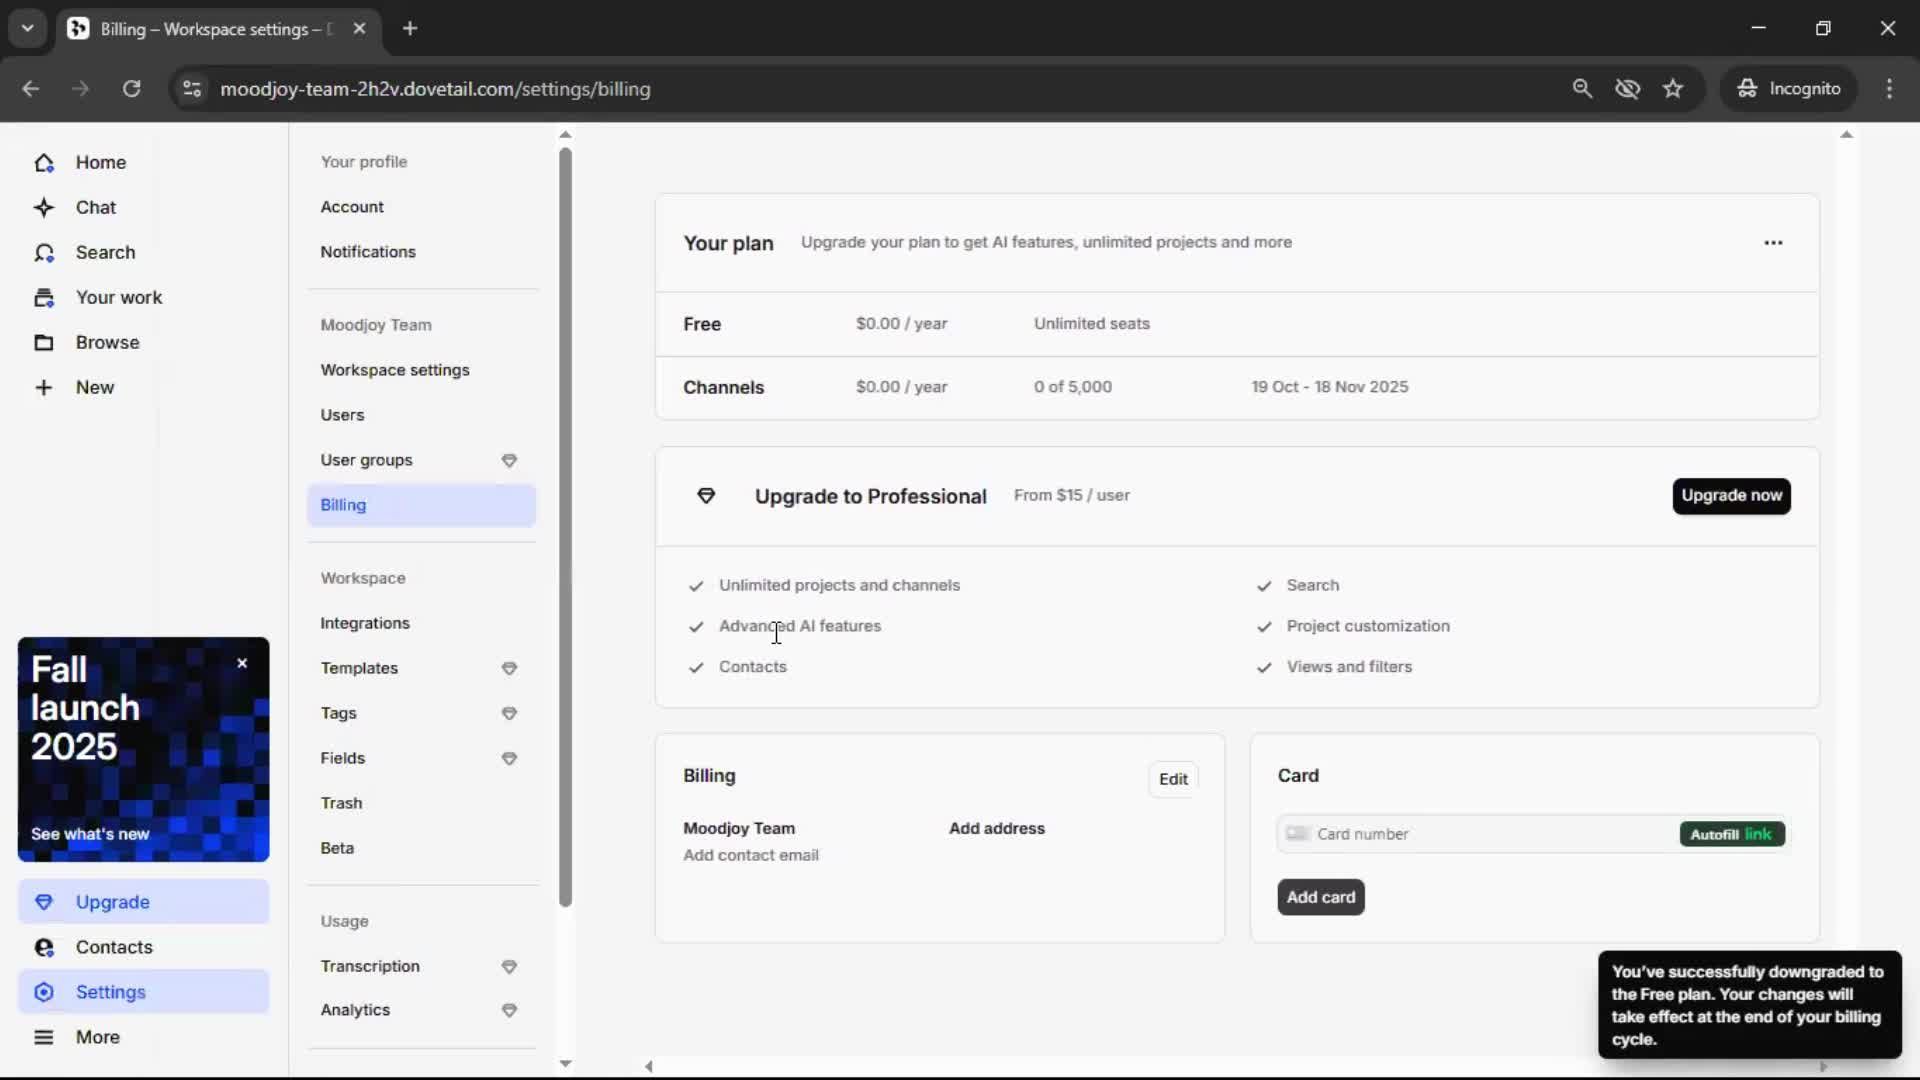1920x1080 pixels.
Task: Open the tab search dropdown arrow
Action: [27, 28]
